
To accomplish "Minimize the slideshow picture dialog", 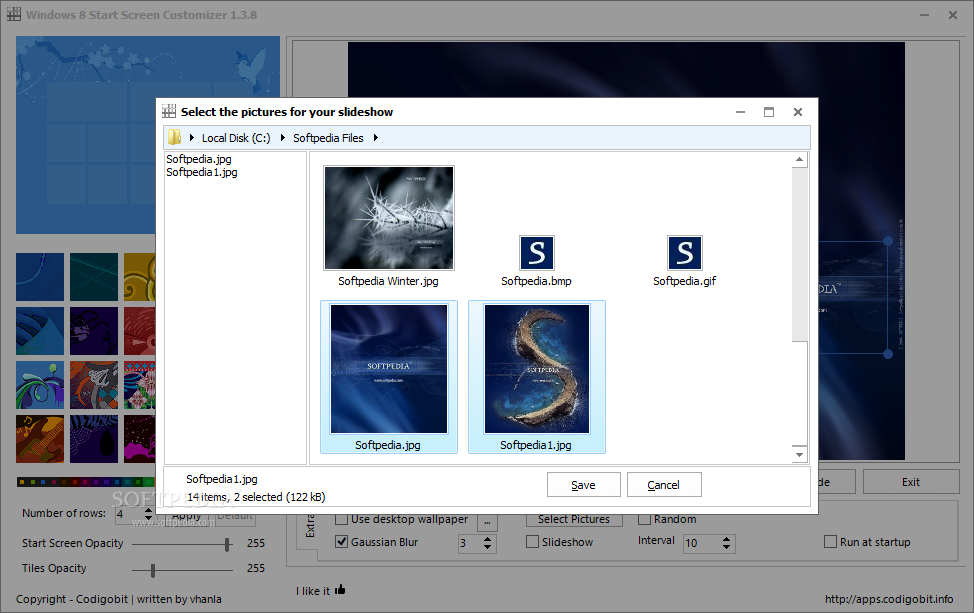I will pyautogui.click(x=740, y=112).
